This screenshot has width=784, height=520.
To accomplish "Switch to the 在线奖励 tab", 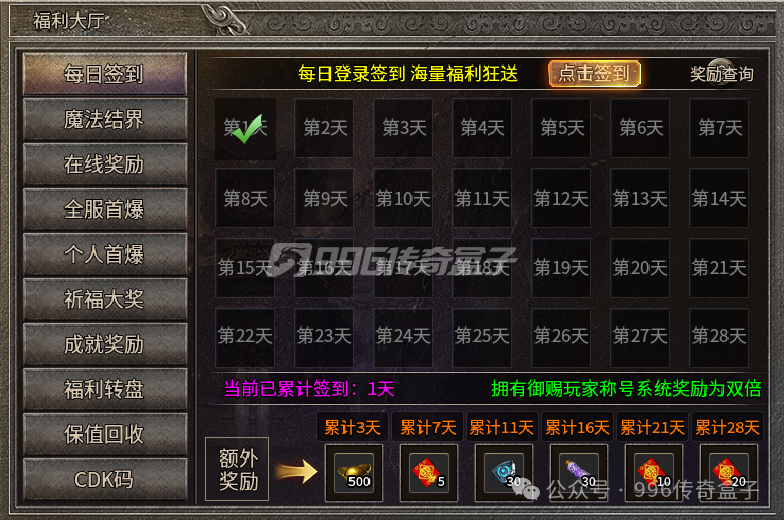I will click(104, 164).
